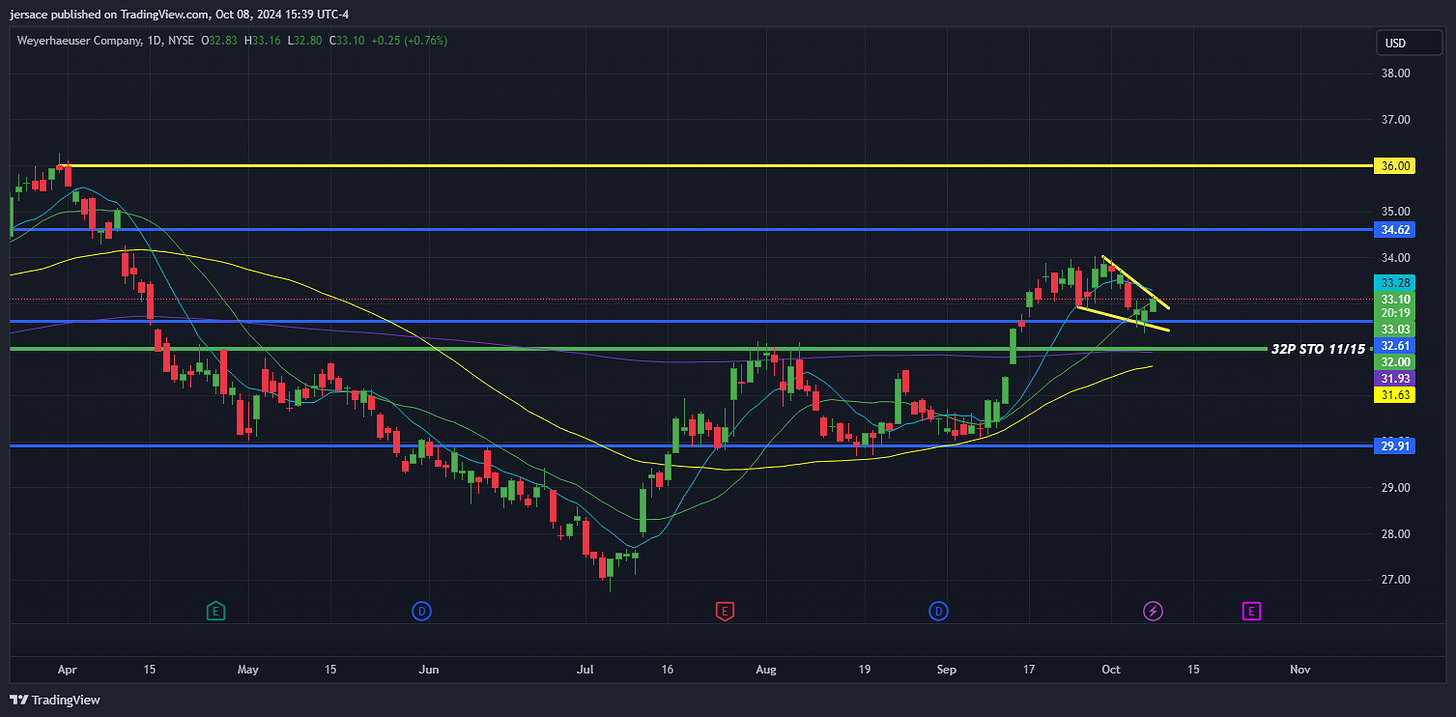Select the green 33.10 last price label
This screenshot has height=717, width=1456.
click(1395, 299)
